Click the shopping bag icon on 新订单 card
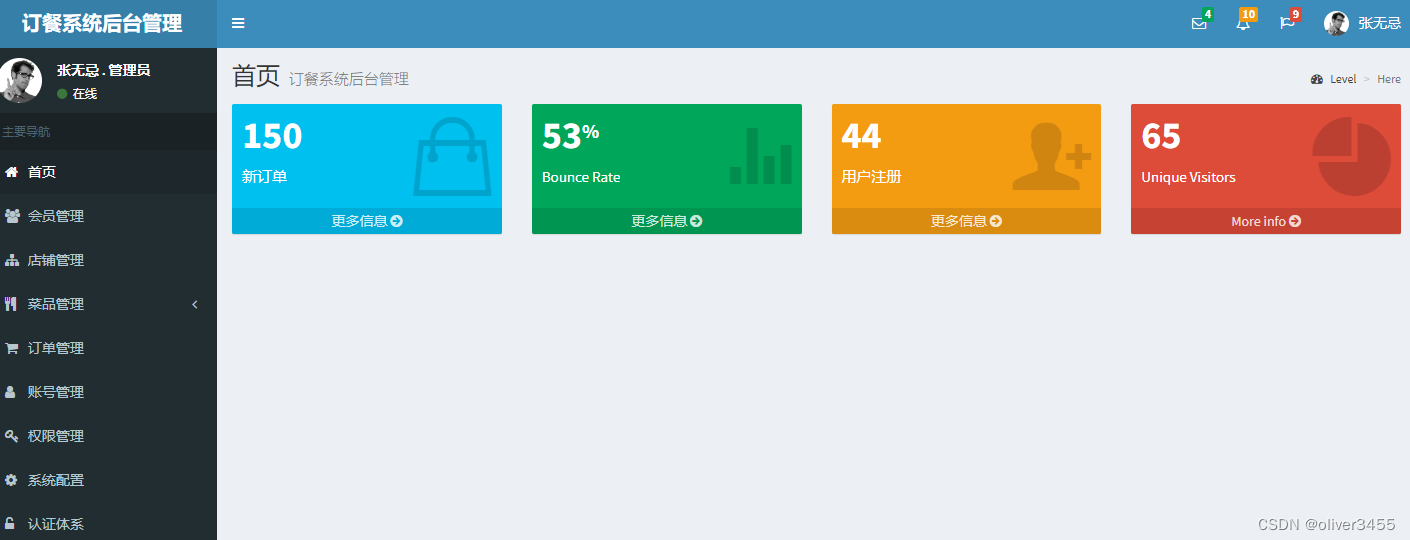Viewport: 1410px width, 540px height. pyautogui.click(x=453, y=156)
